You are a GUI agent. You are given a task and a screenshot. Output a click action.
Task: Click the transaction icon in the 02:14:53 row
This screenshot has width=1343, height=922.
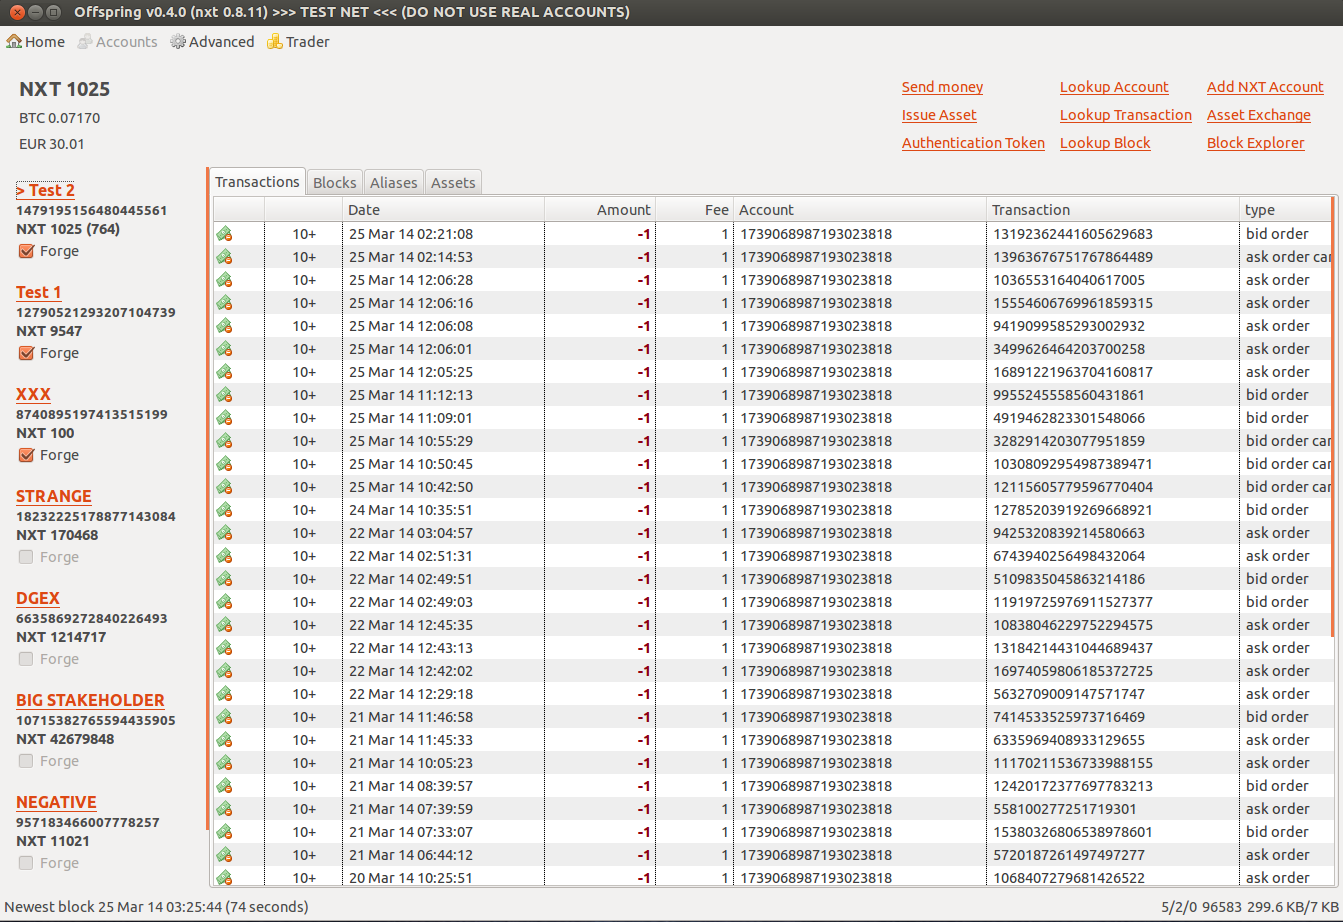click(x=224, y=257)
